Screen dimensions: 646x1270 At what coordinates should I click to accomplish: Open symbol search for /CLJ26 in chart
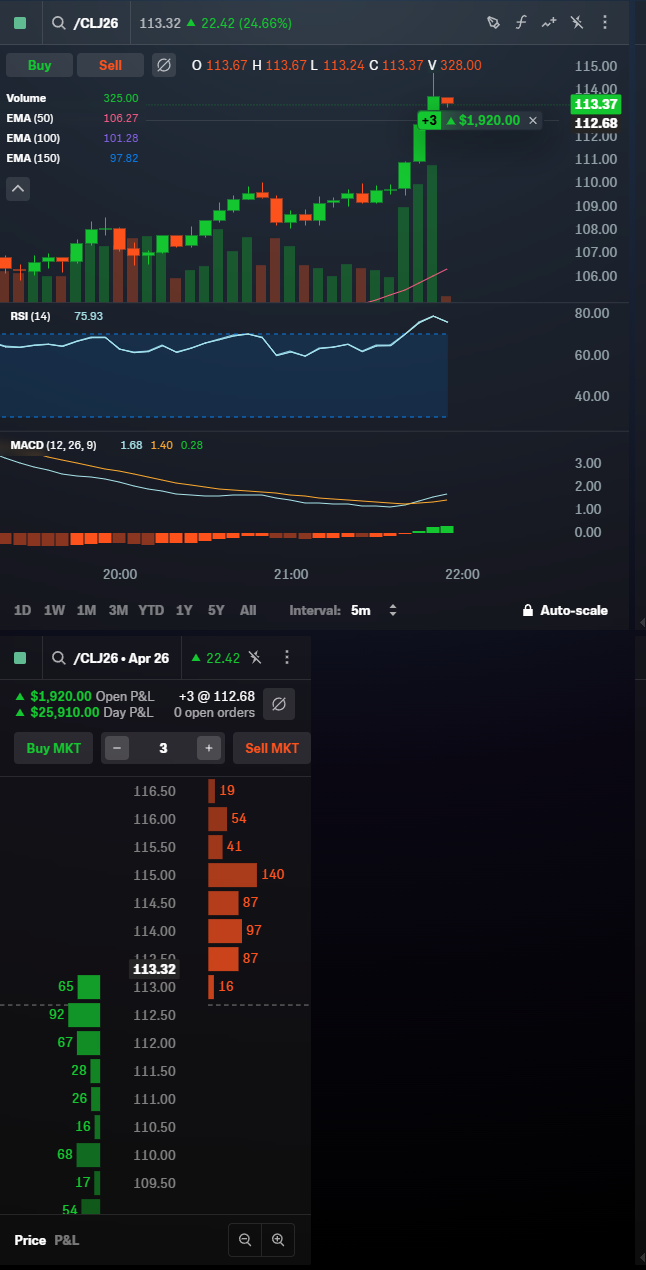tap(86, 23)
